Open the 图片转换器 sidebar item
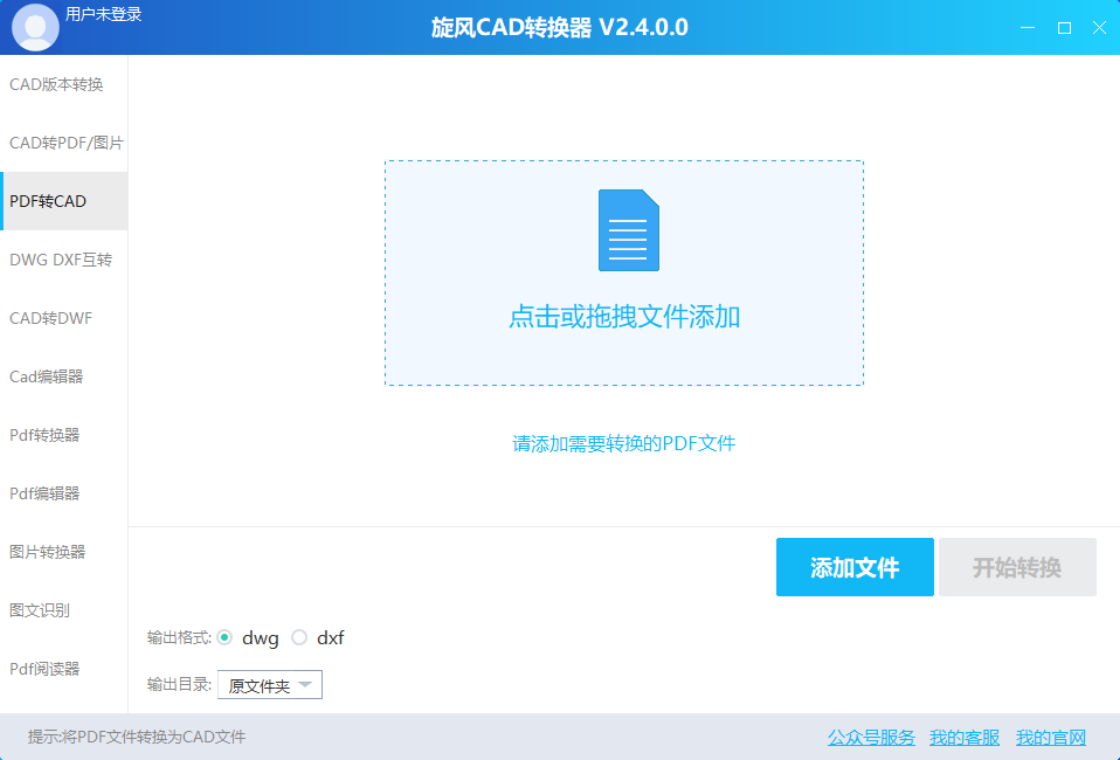The width and height of the screenshot is (1120, 760). (x=64, y=552)
